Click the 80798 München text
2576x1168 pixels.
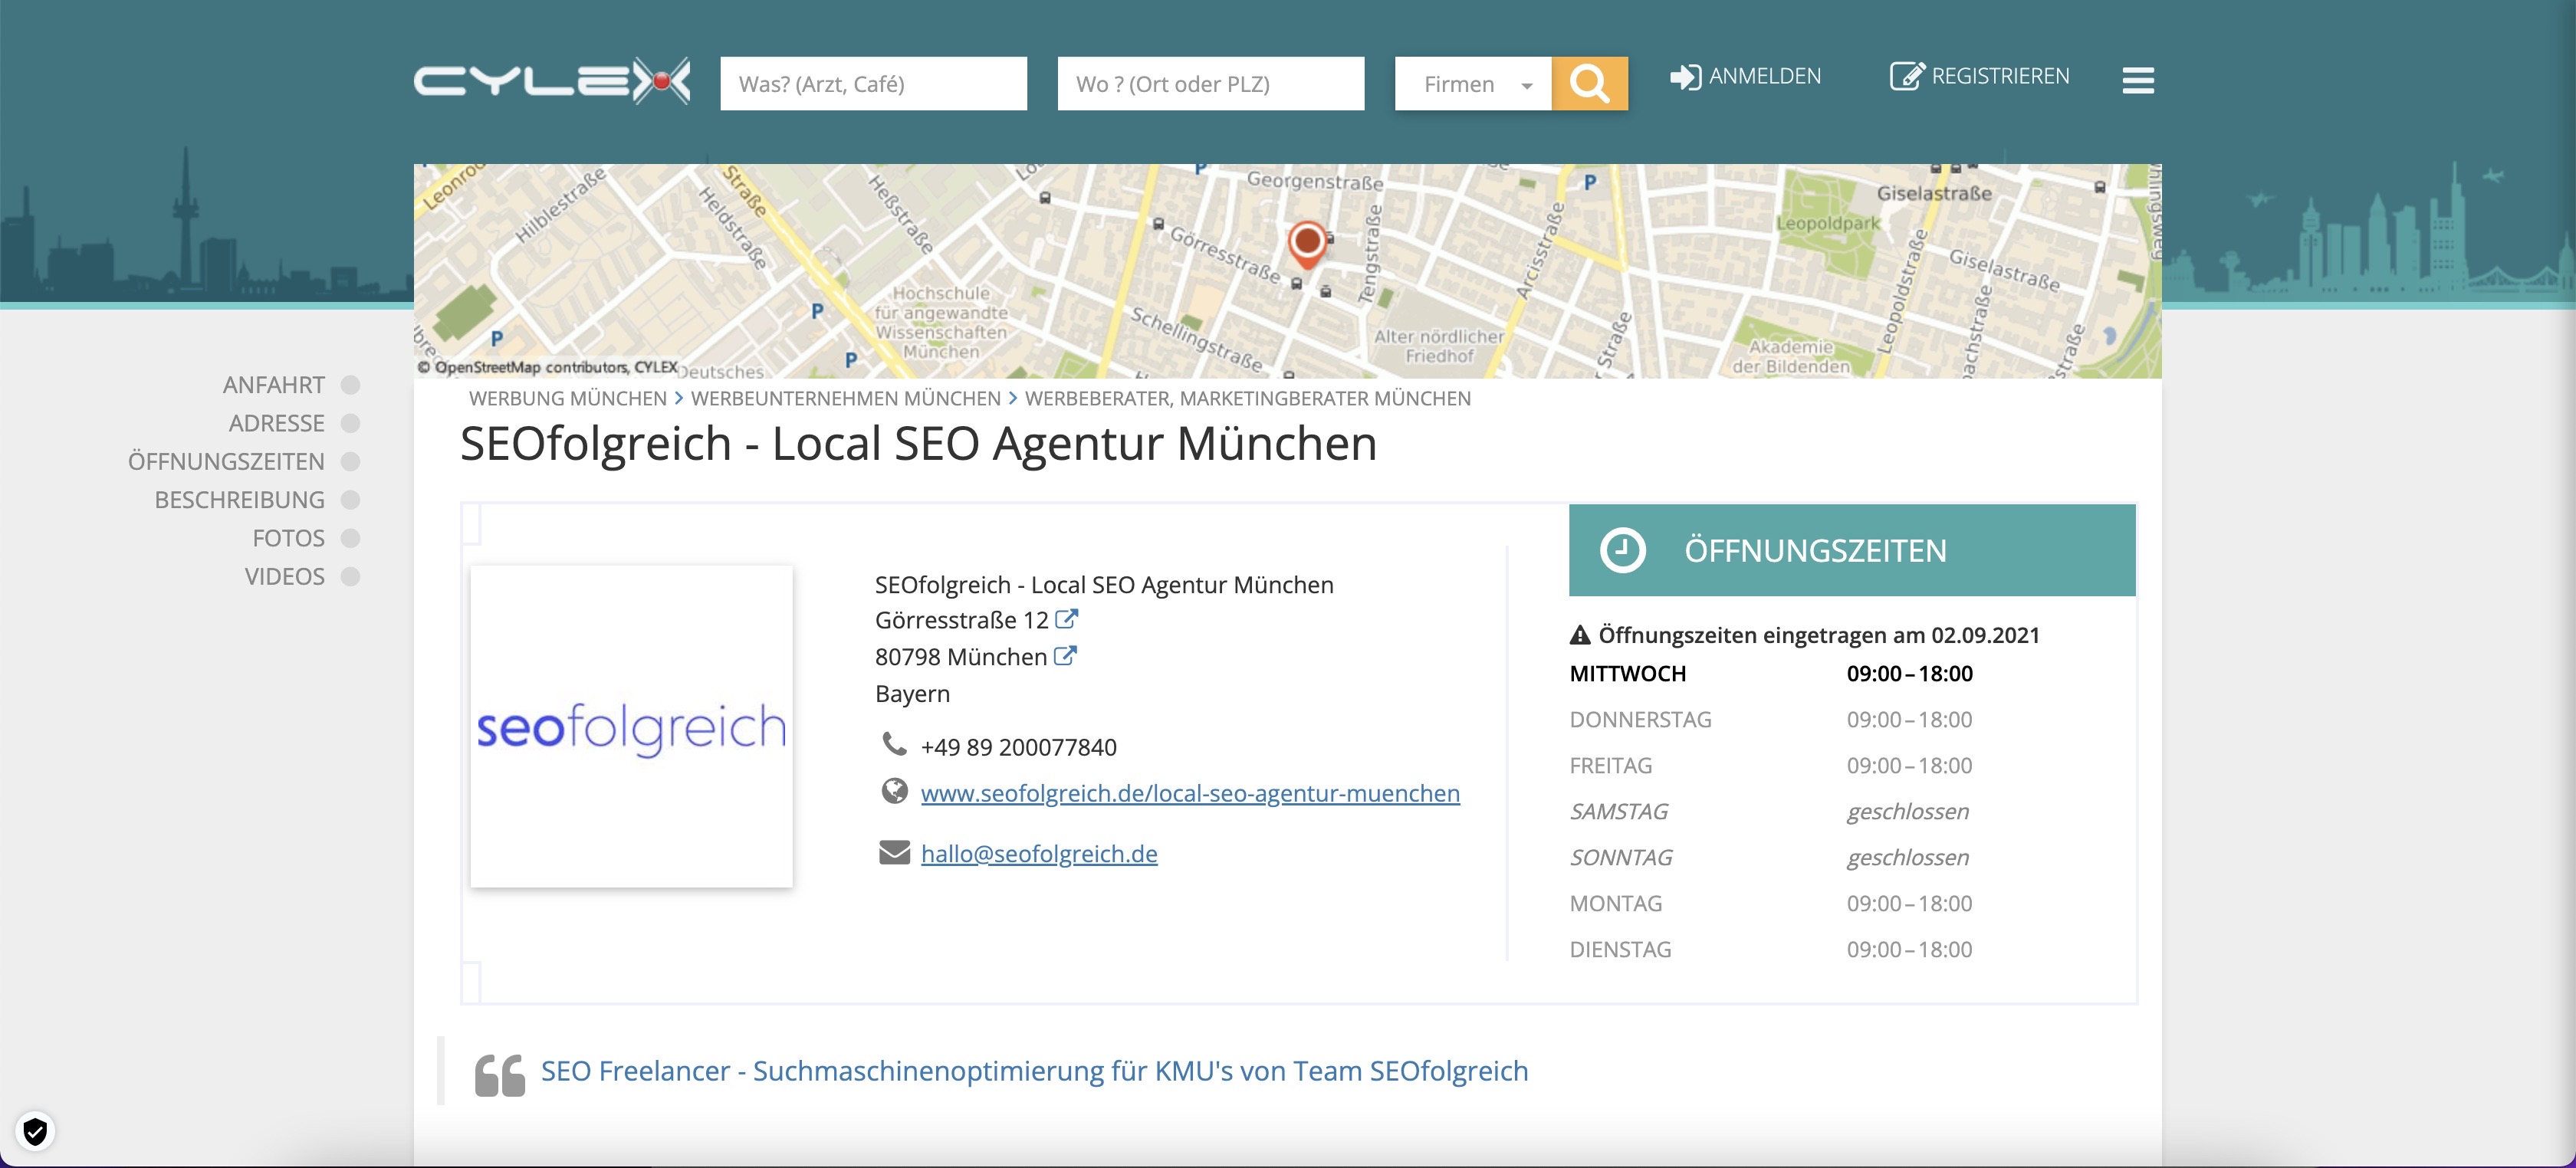point(960,657)
